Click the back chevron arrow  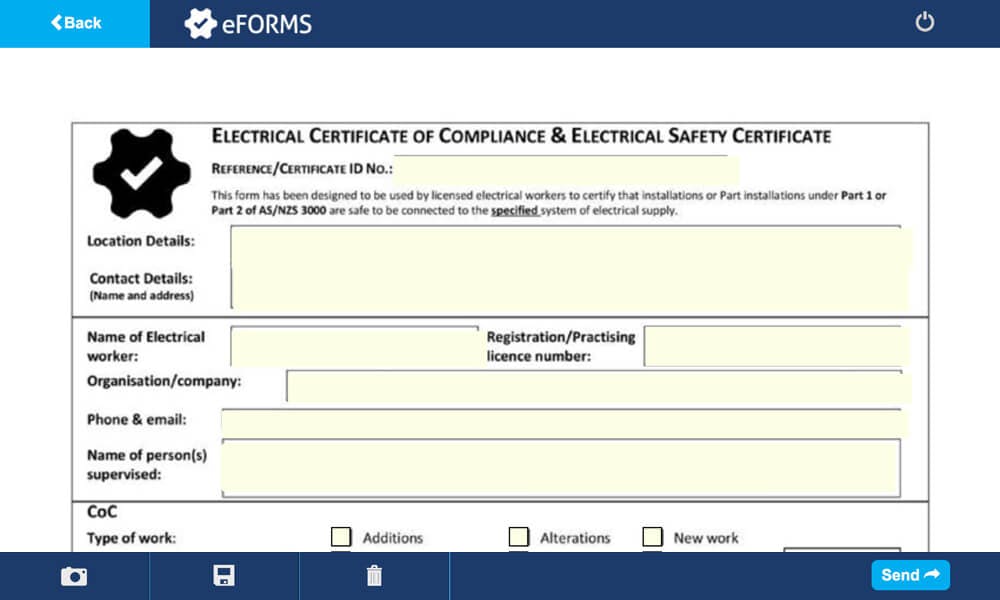click(x=55, y=22)
